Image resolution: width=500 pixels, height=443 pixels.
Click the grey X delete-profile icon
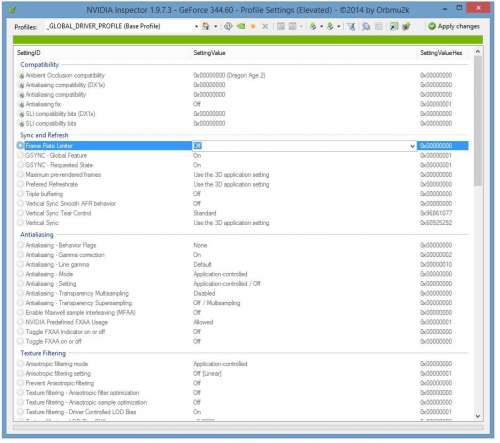coord(265,26)
